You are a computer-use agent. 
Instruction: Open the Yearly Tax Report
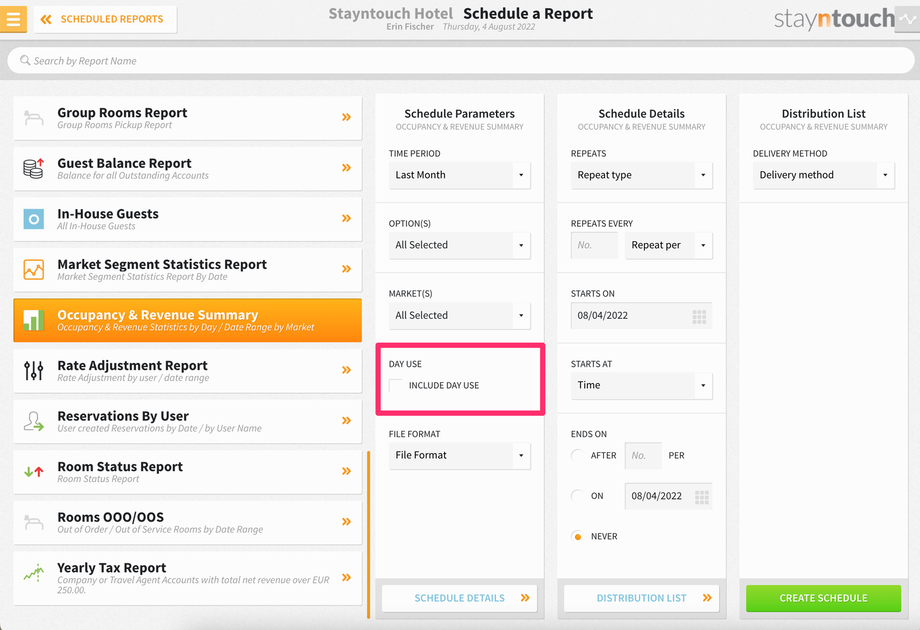coord(187,578)
